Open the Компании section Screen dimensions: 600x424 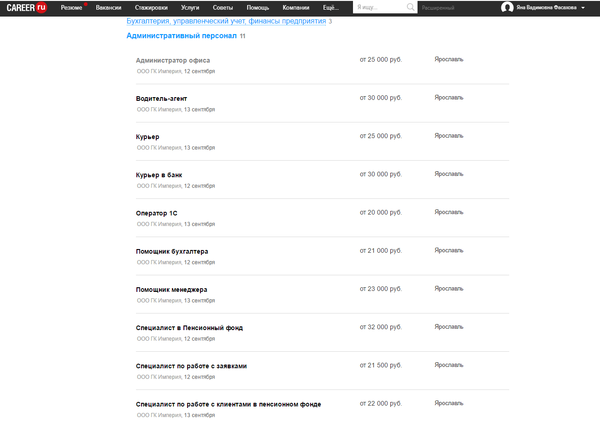[296, 7]
